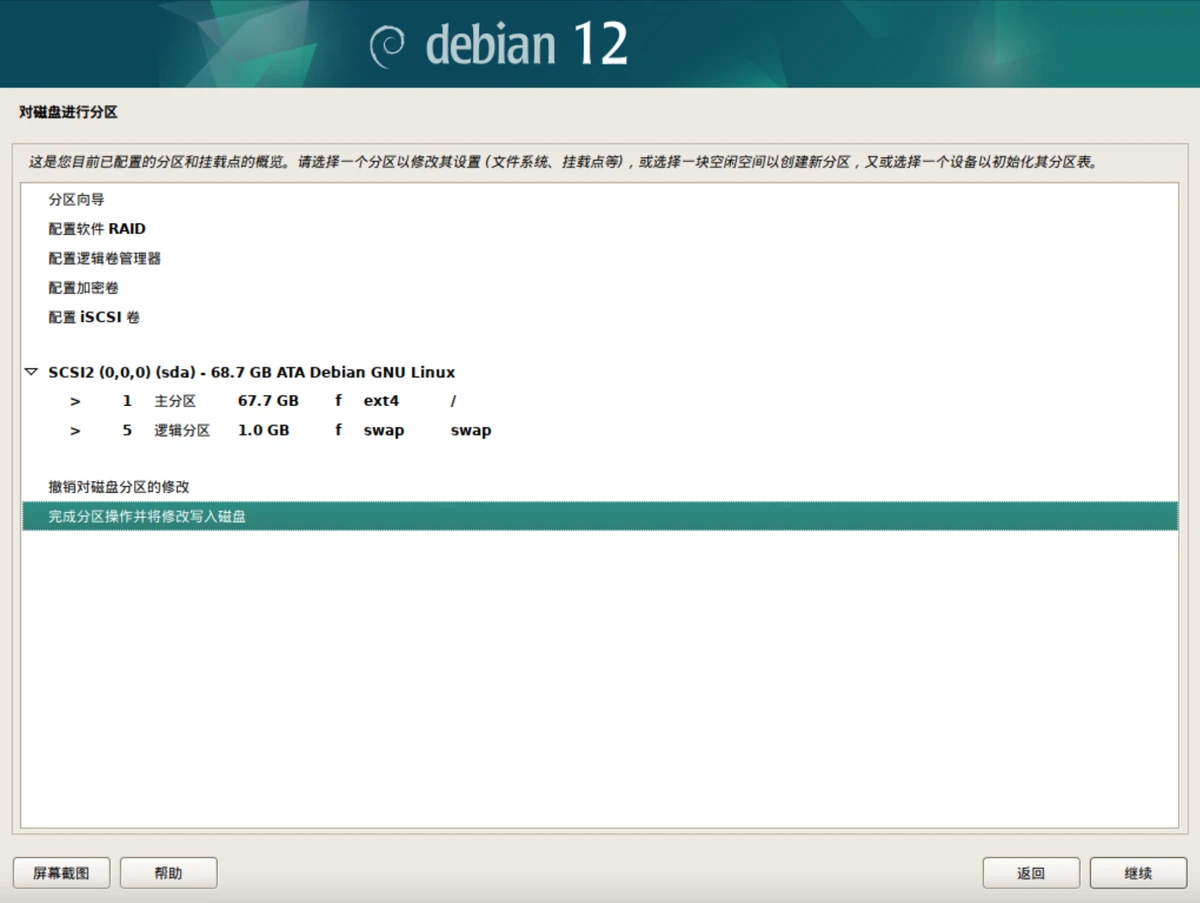
Task: Click the ext4 filesystem label of partition 1
Action: tap(381, 401)
